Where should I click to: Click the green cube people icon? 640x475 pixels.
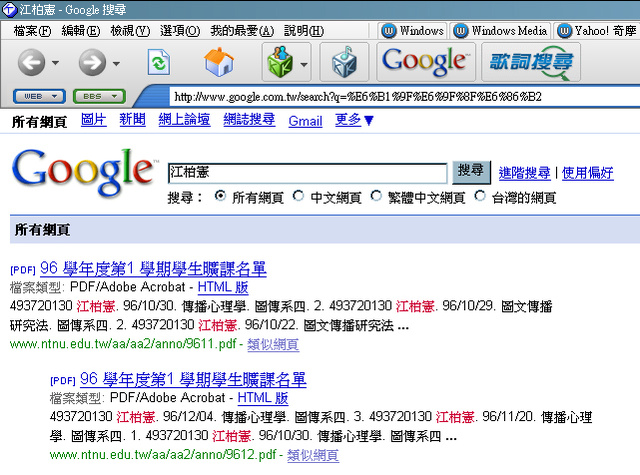click(x=280, y=62)
